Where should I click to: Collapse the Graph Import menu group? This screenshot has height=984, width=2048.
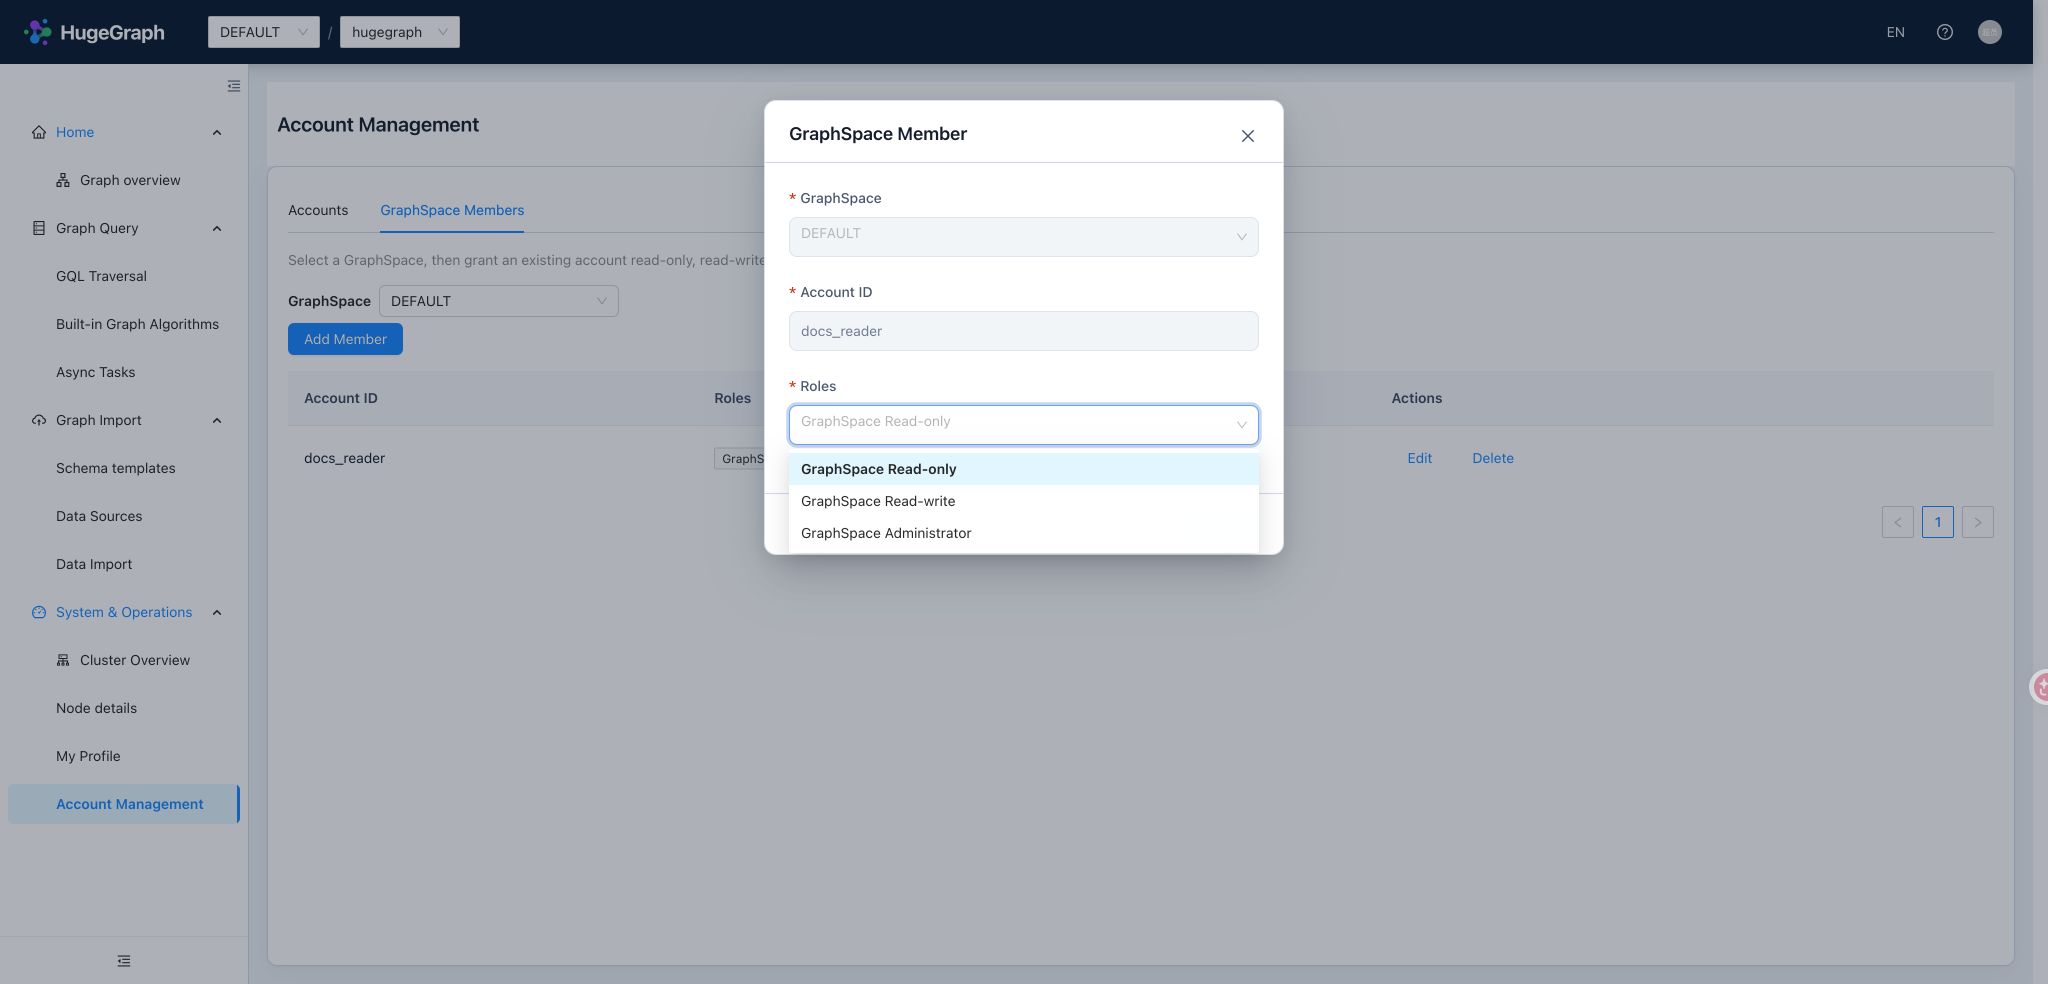click(x=217, y=420)
